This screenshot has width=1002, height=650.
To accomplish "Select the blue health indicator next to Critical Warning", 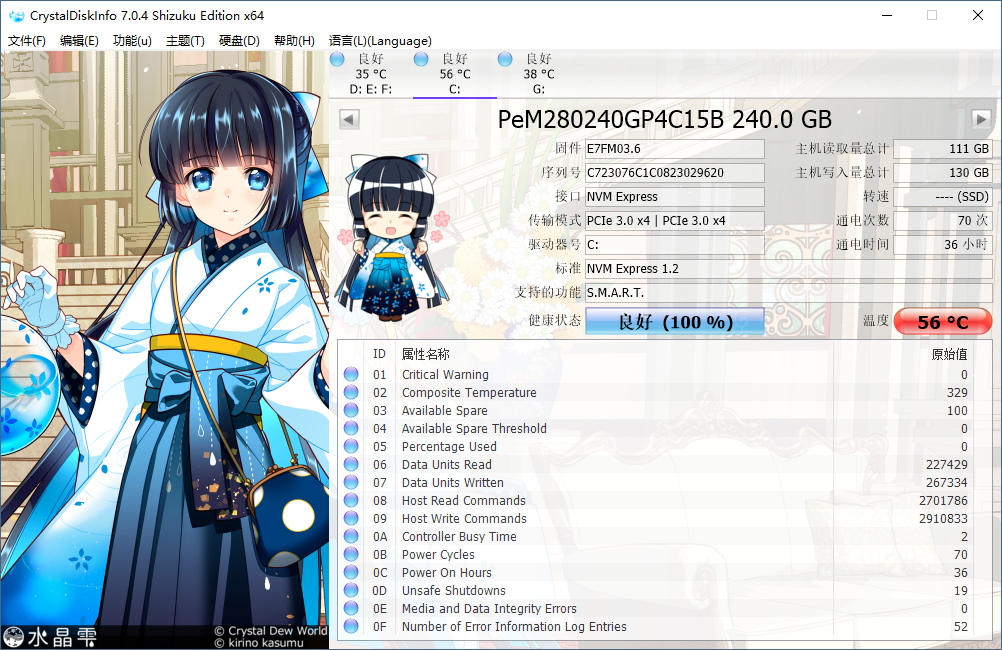I will [x=351, y=374].
